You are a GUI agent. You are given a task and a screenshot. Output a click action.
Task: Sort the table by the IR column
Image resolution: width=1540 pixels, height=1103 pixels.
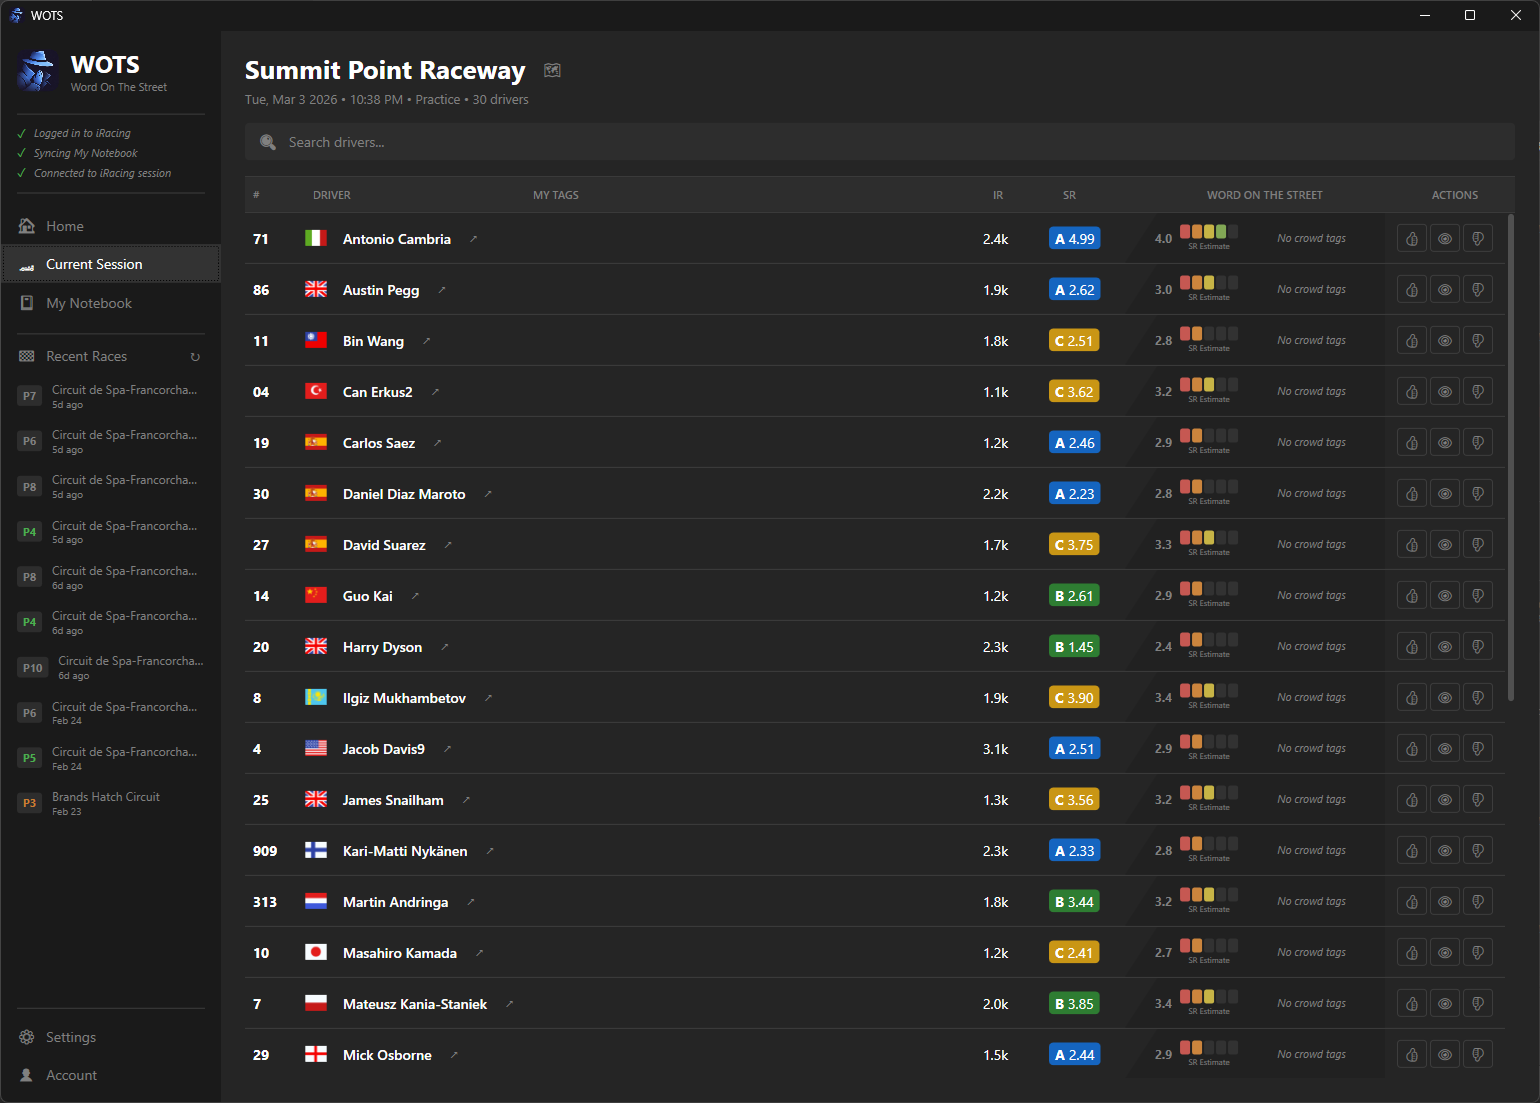[x=997, y=195]
